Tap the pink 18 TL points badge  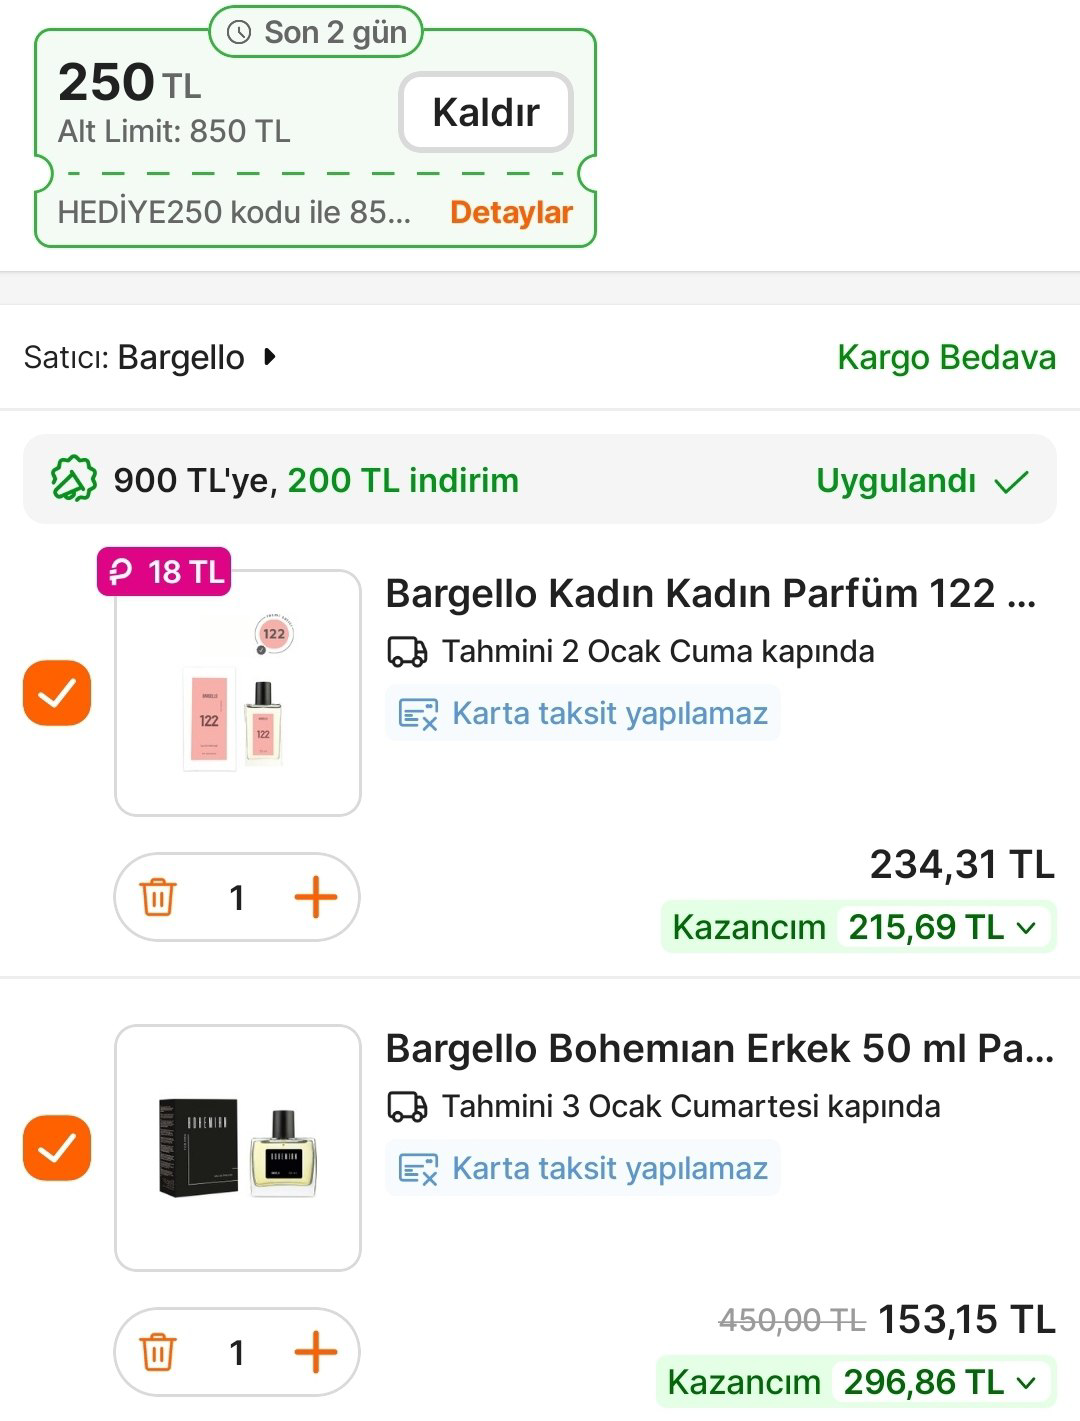[x=165, y=572]
